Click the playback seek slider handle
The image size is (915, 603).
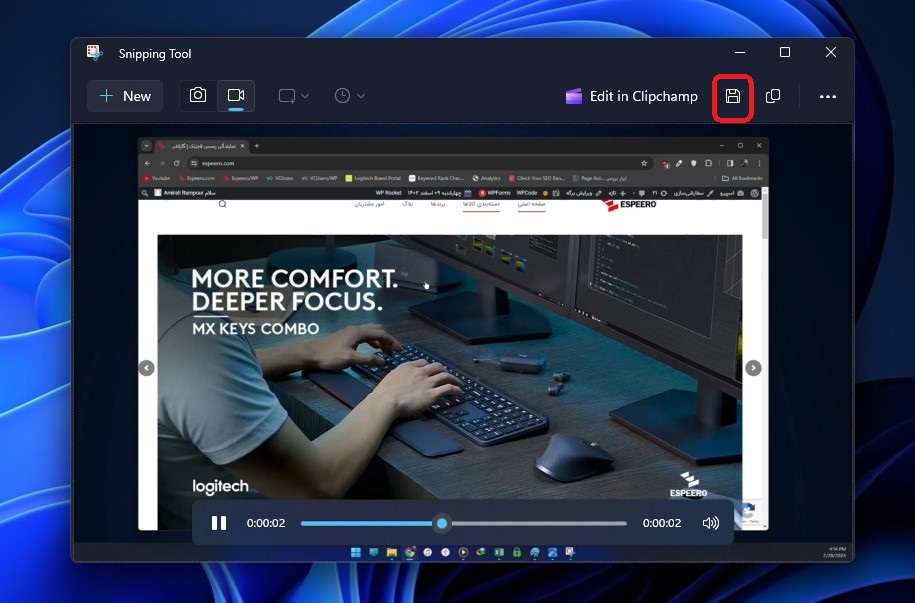click(442, 523)
